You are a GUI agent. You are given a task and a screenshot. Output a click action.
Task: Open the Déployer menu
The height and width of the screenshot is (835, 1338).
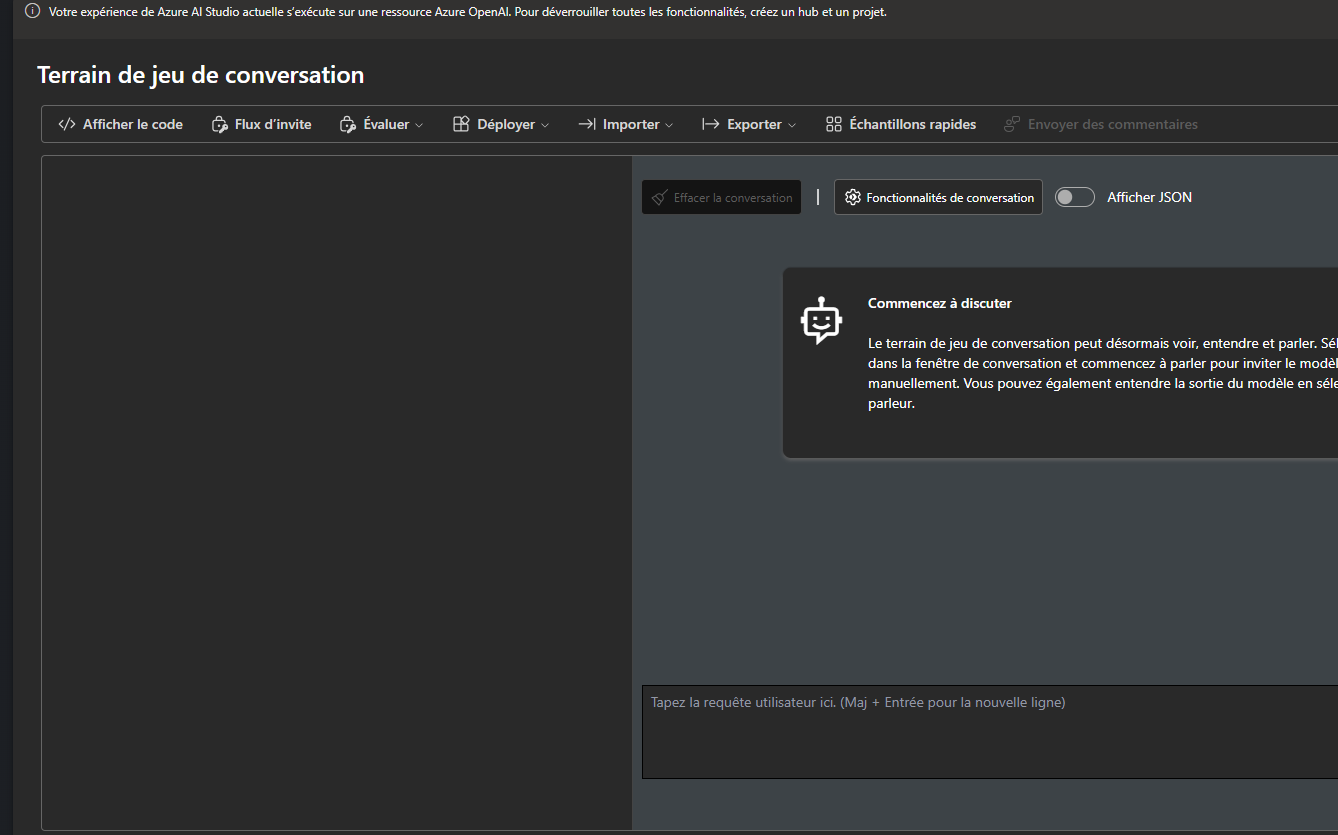coord(502,124)
